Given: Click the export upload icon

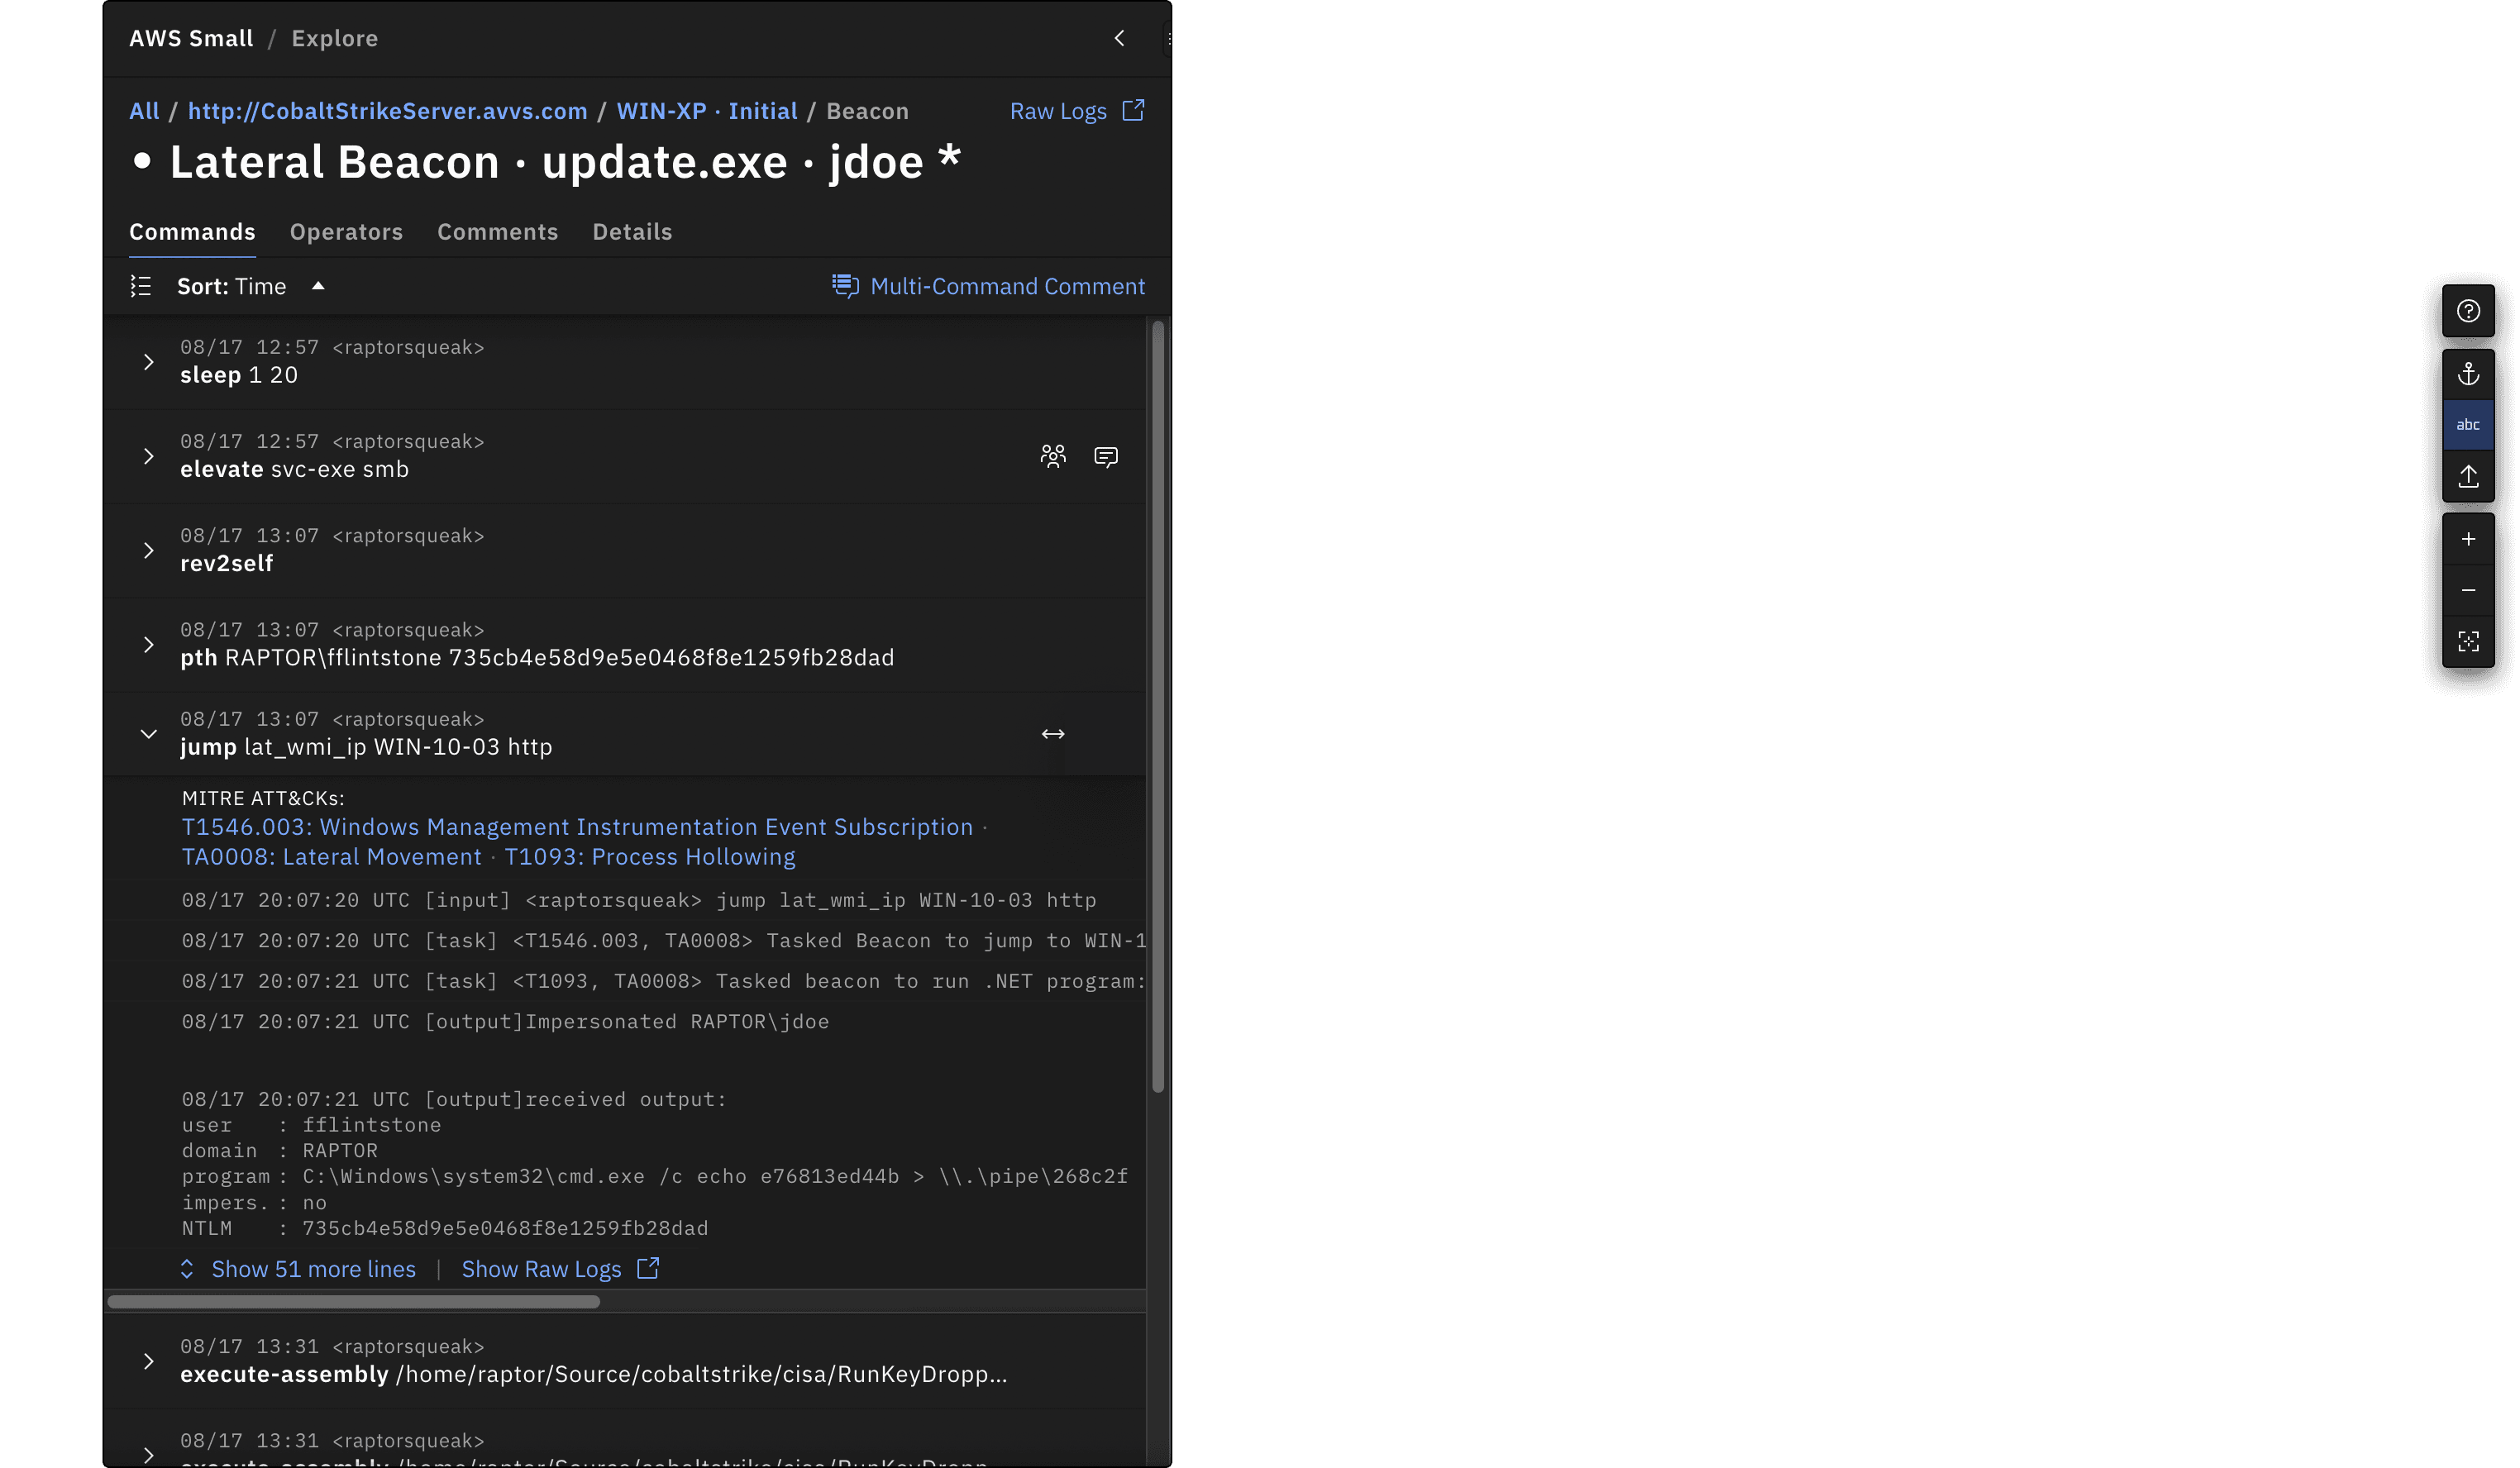Looking at the screenshot, I should (x=2468, y=476).
